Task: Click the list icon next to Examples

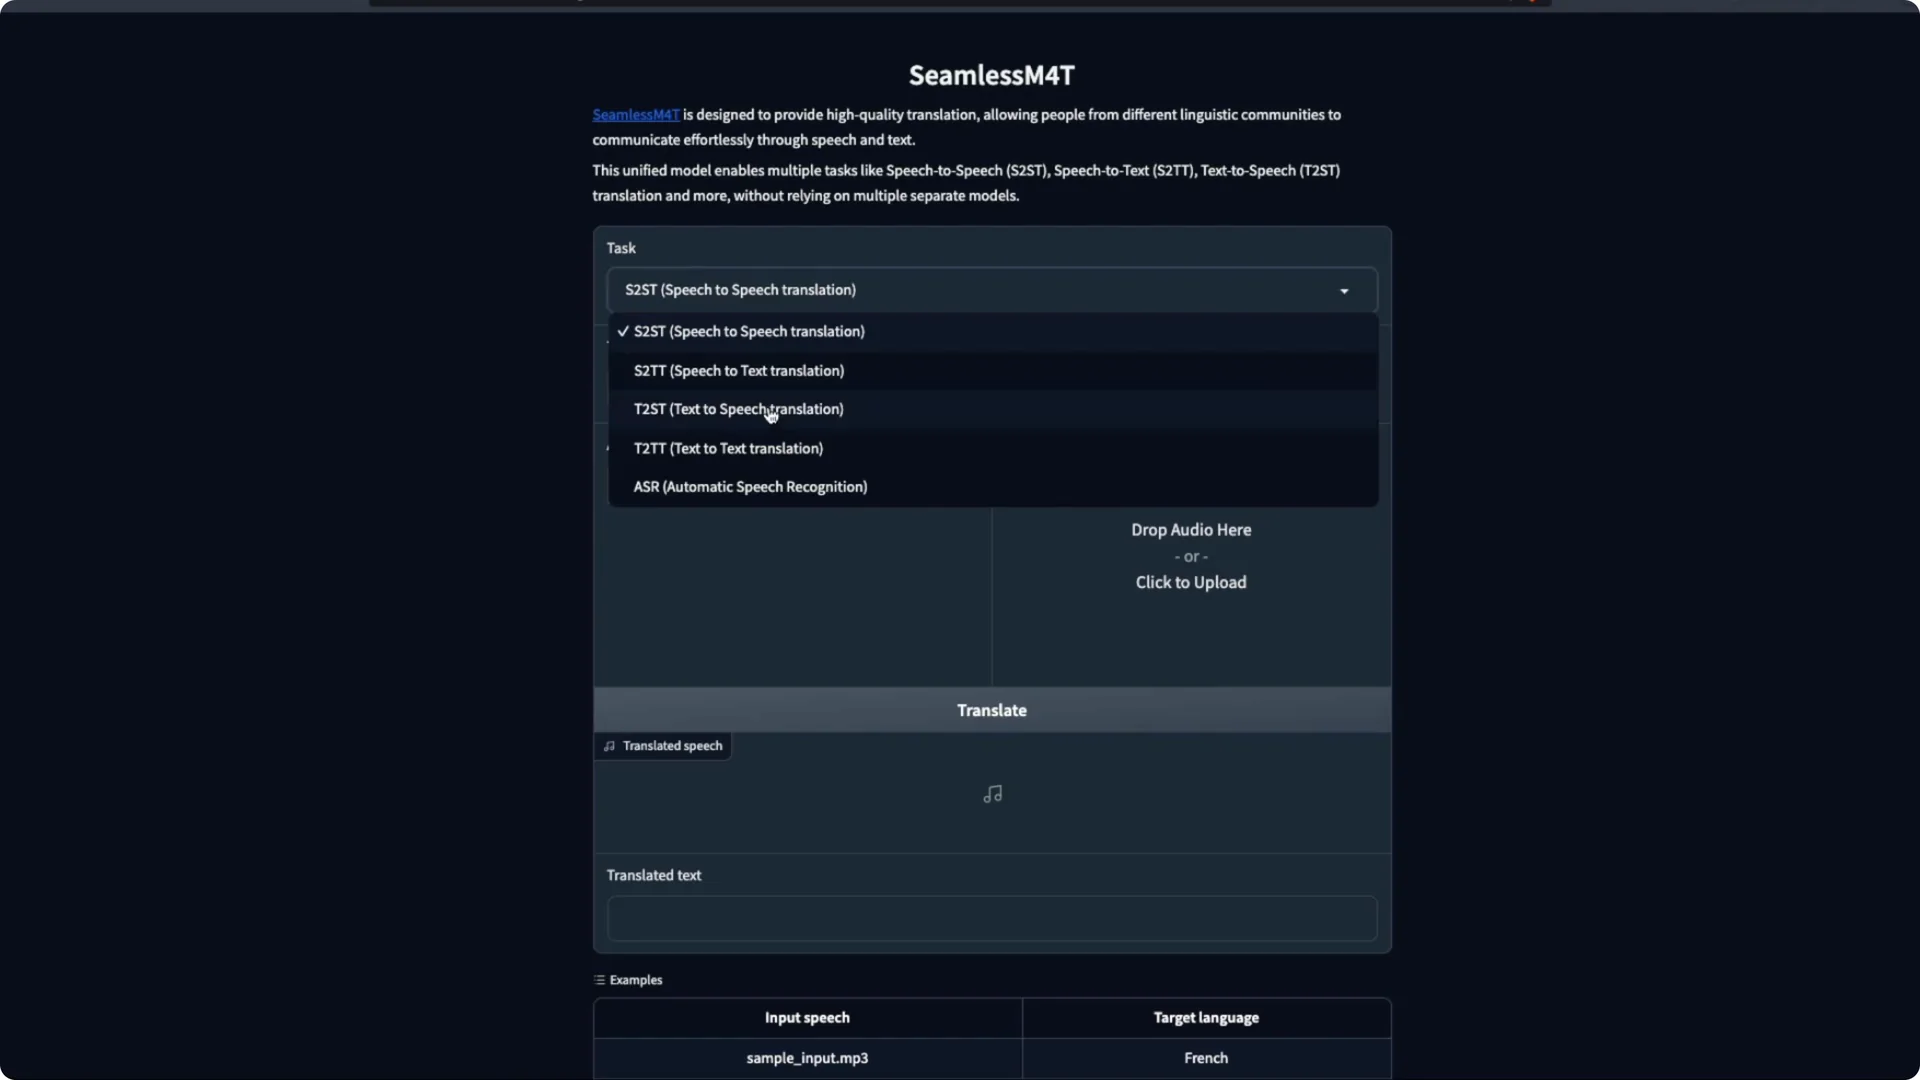Action: click(x=599, y=980)
